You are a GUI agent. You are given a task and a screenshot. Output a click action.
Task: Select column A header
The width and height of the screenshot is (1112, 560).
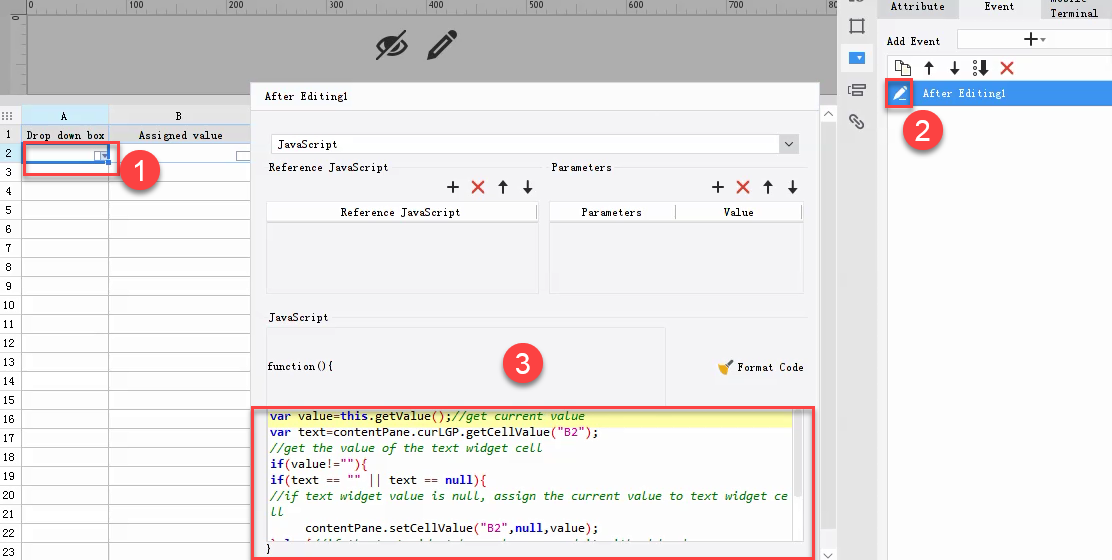pos(65,116)
